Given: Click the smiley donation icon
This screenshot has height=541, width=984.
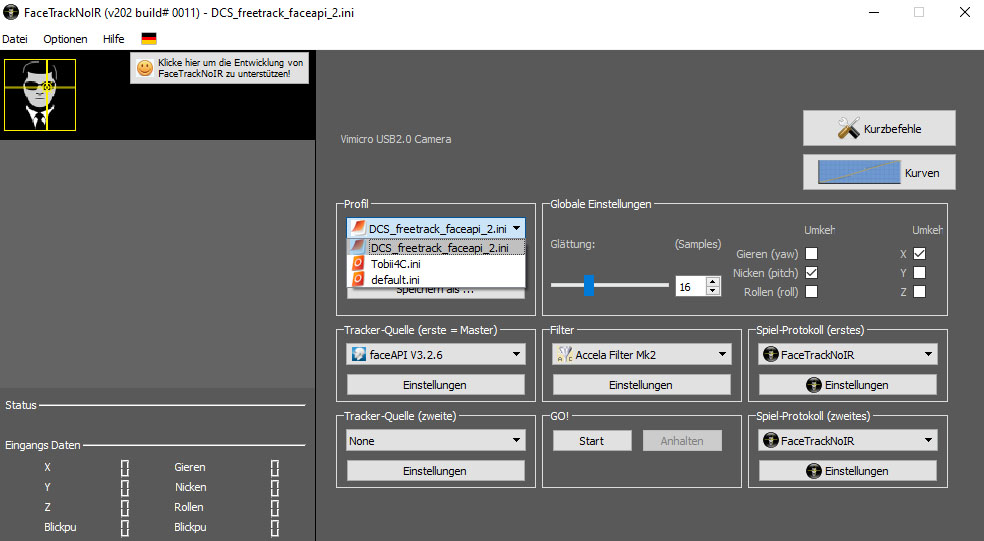Looking at the screenshot, I should click(x=145, y=68).
